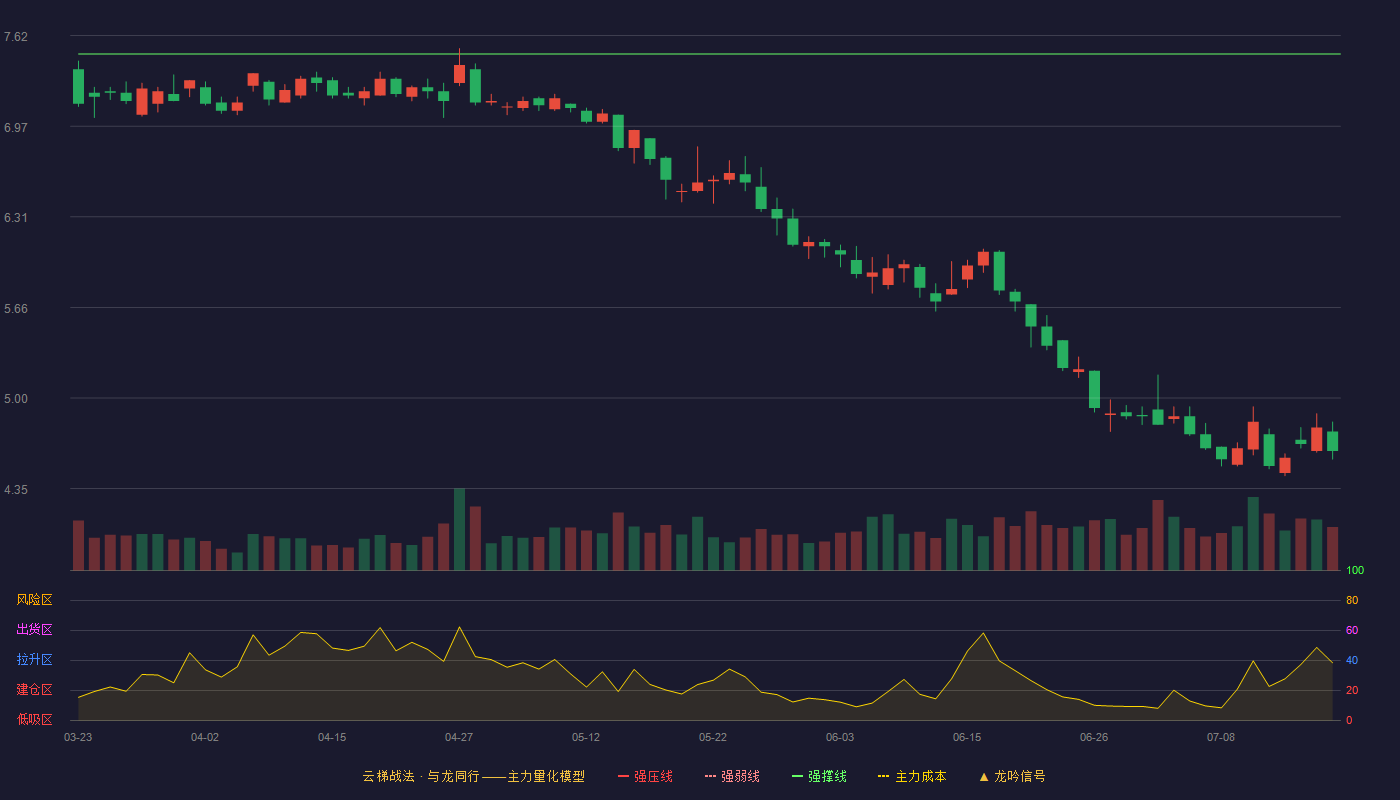
Task: Click the 04-15 date label
Action: 332,737
